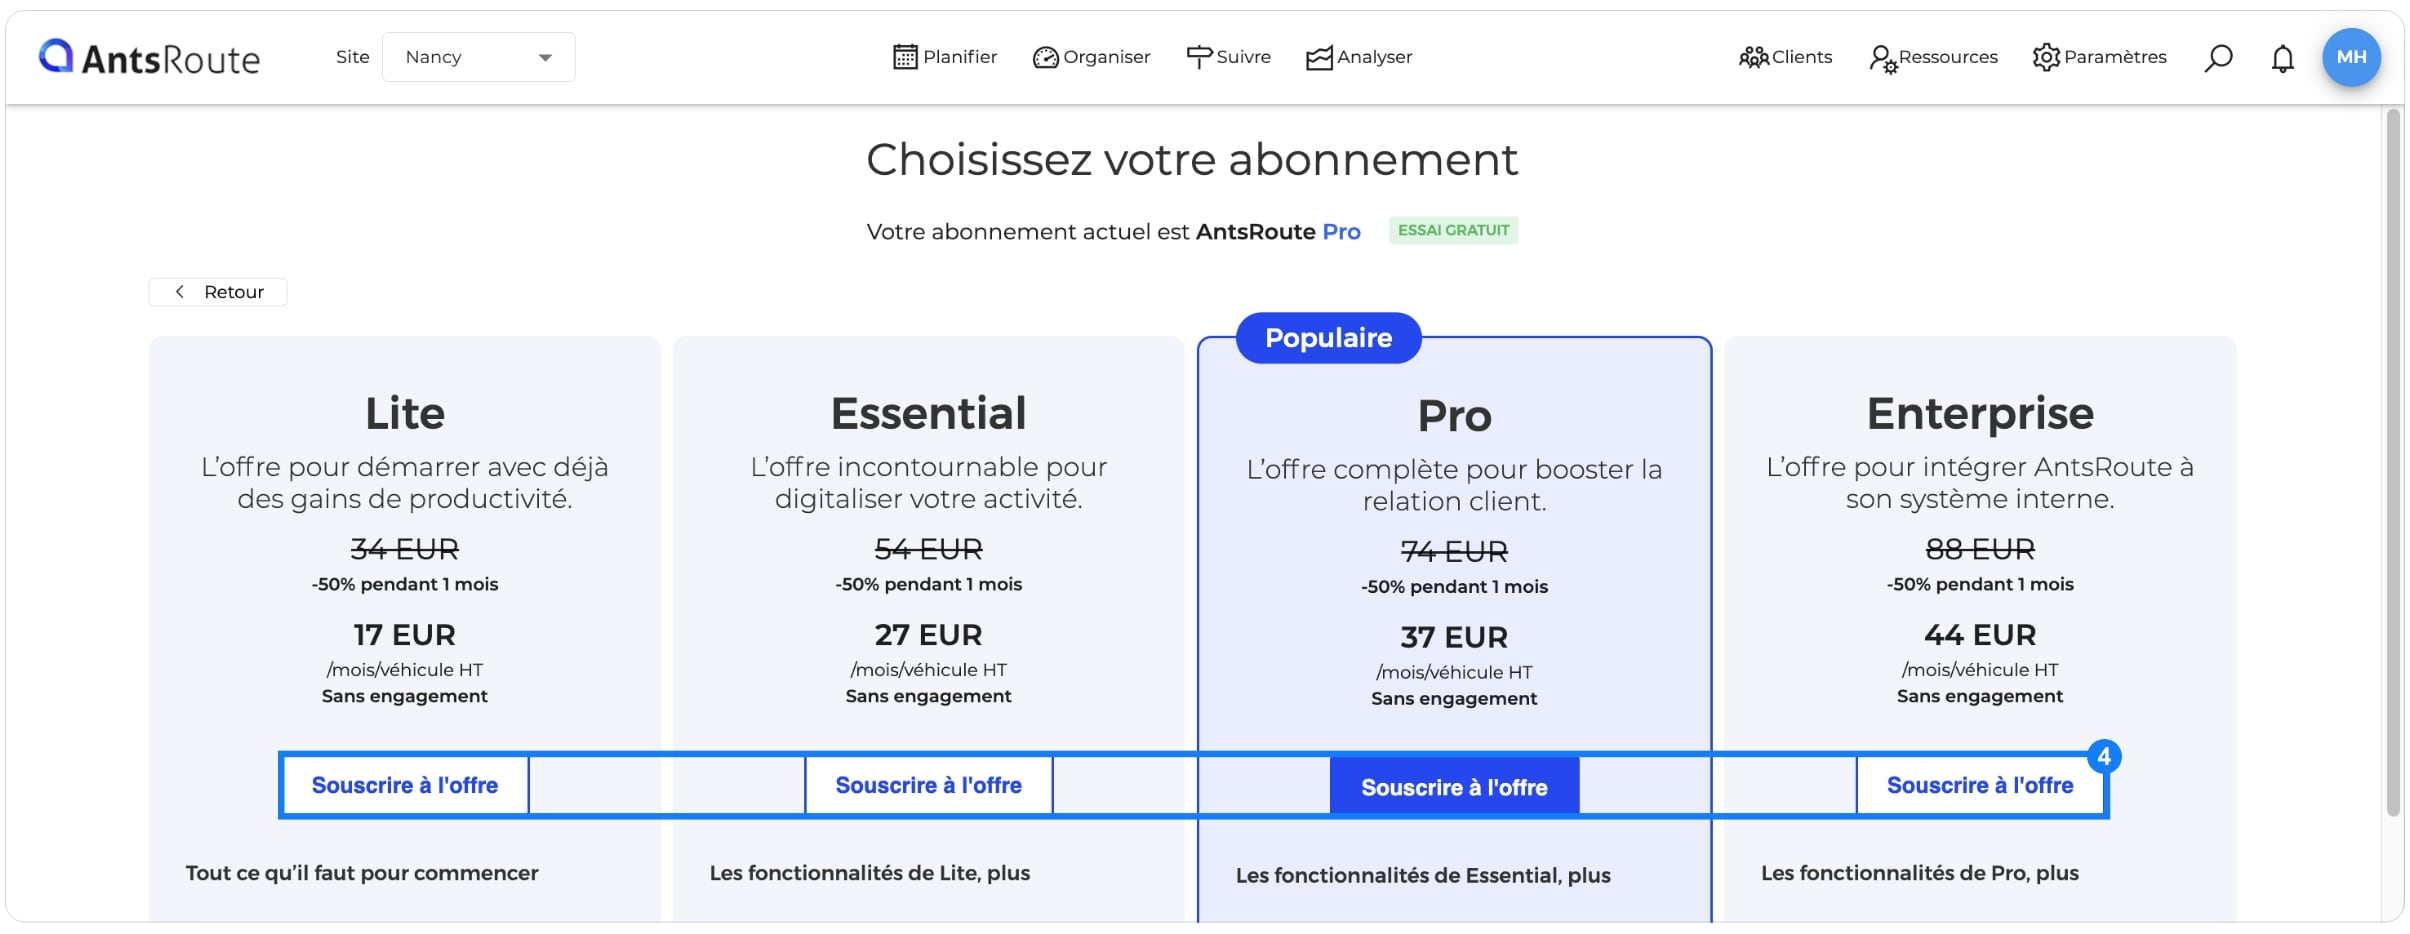
Task: Click the Planifier calendar icon
Action: click(905, 57)
